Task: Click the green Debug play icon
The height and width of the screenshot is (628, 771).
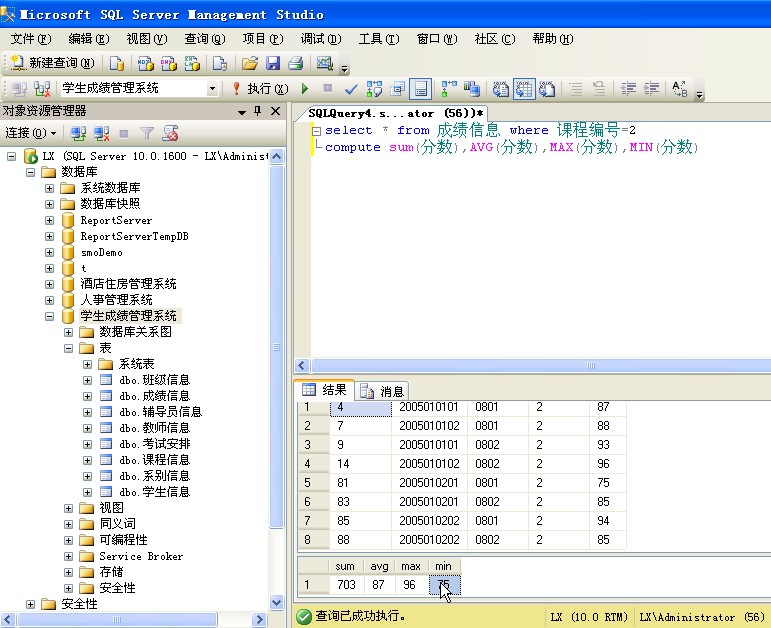Action: (x=305, y=89)
